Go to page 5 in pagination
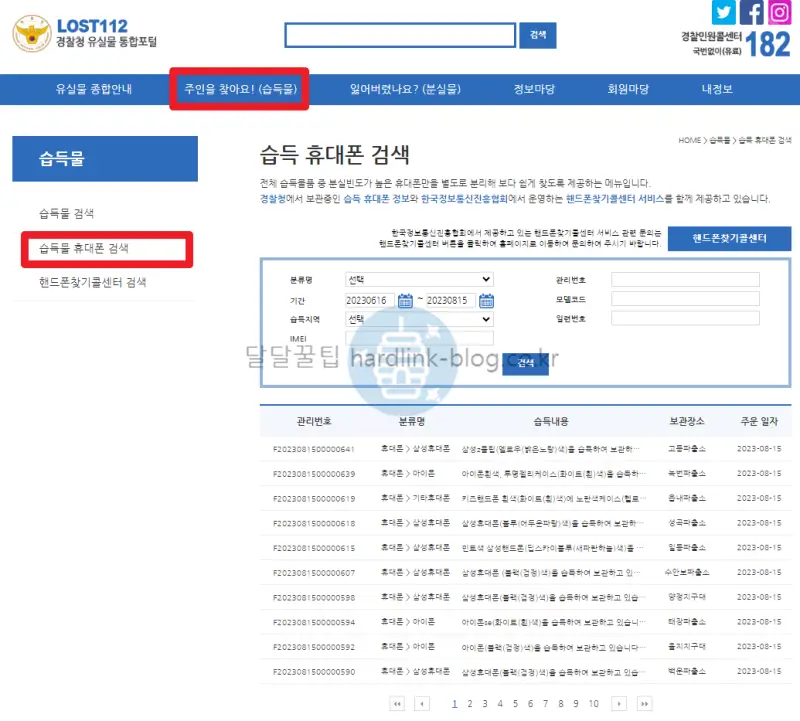The width and height of the screenshot is (800, 721). (x=516, y=704)
